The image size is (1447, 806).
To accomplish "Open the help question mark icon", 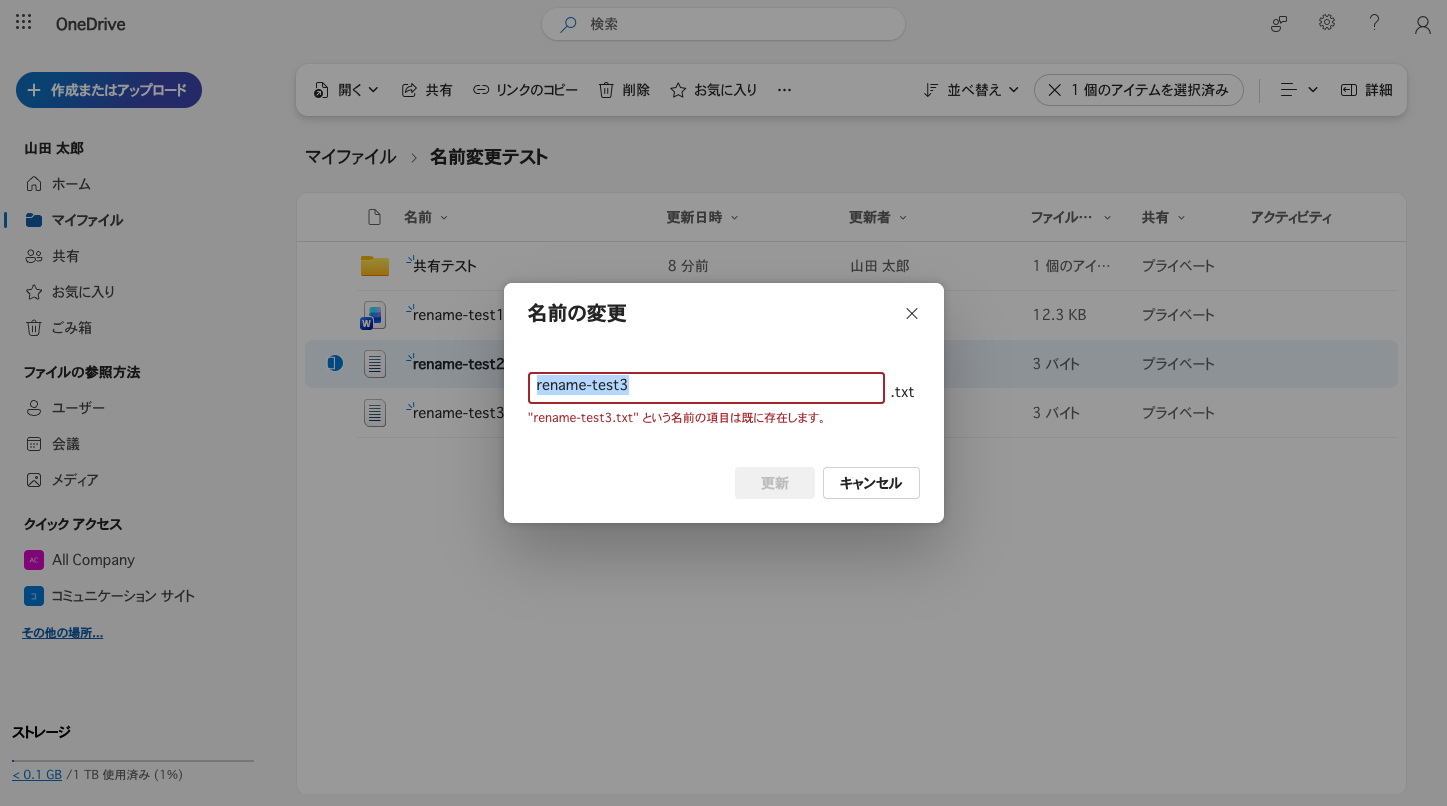I will (x=1375, y=23).
